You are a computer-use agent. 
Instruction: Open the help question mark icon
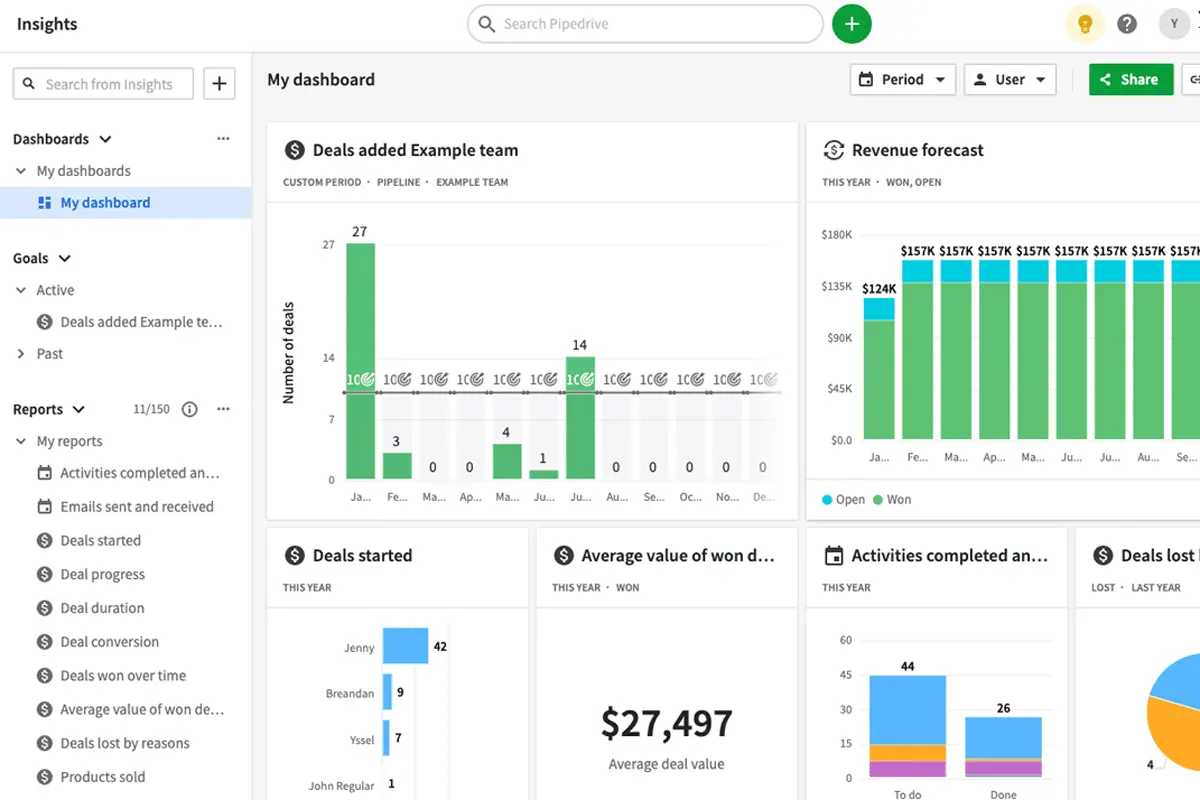[x=1127, y=24]
